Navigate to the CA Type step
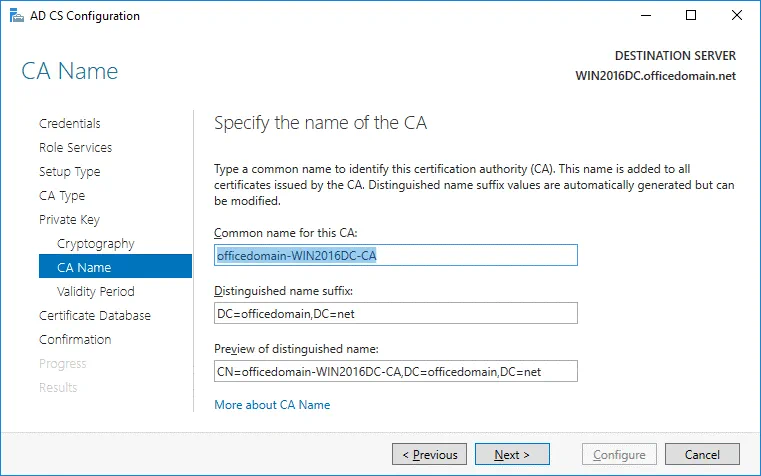 pyautogui.click(x=62, y=196)
